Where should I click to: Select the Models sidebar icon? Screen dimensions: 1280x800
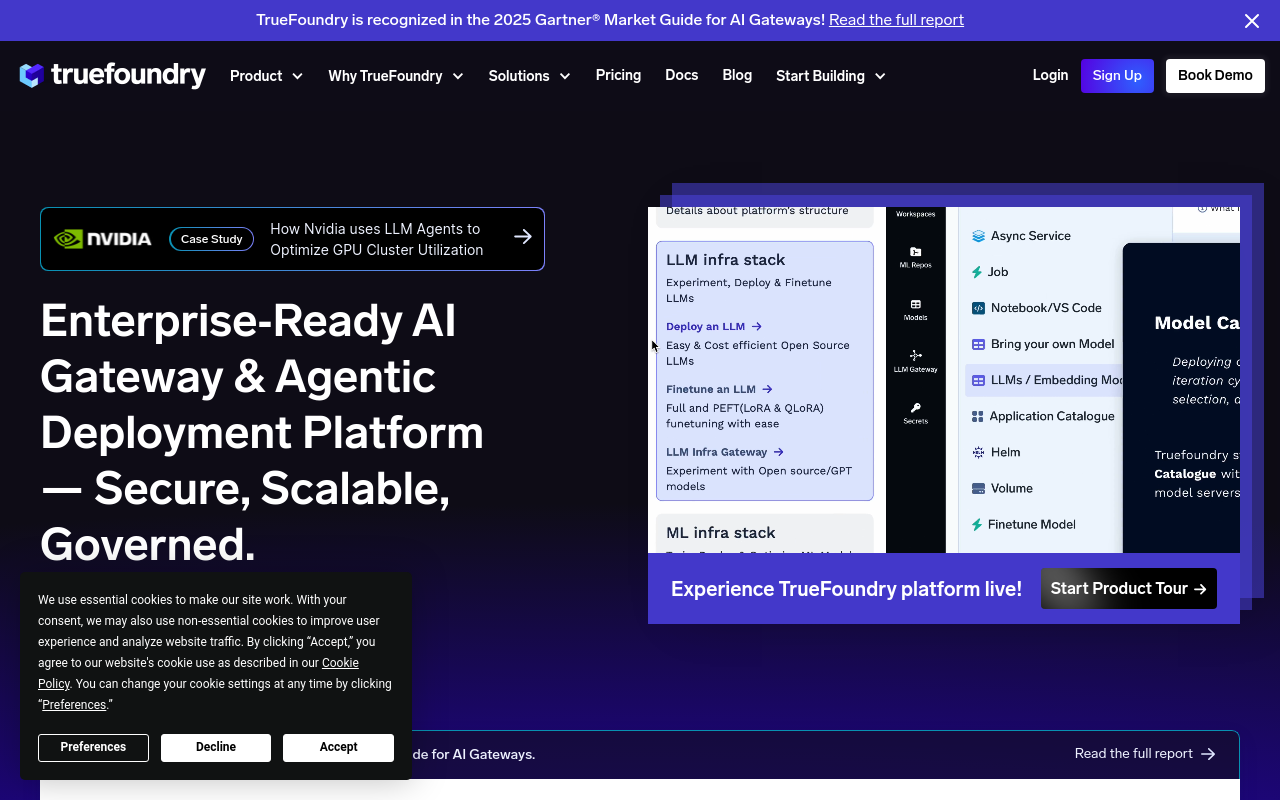click(x=915, y=304)
